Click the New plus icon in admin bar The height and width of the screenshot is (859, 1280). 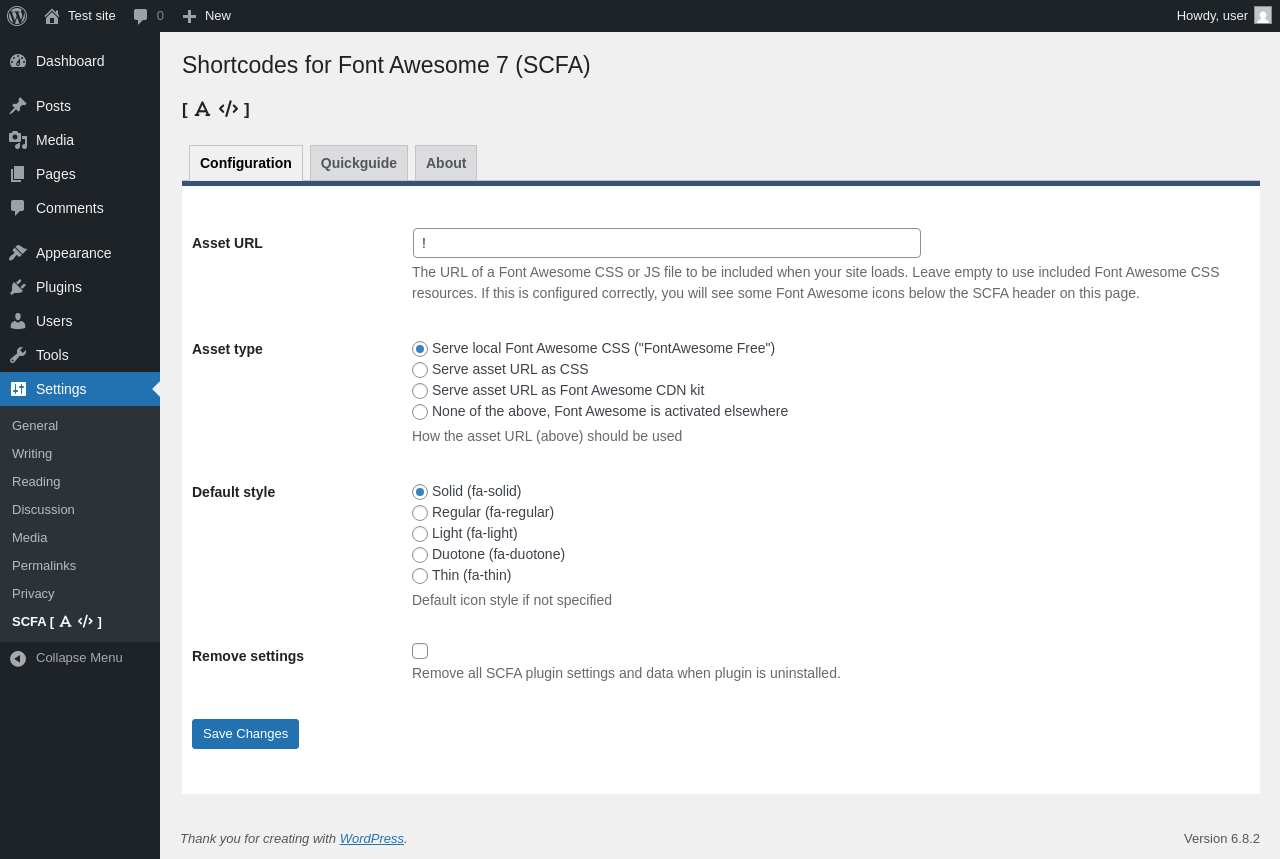[189, 16]
